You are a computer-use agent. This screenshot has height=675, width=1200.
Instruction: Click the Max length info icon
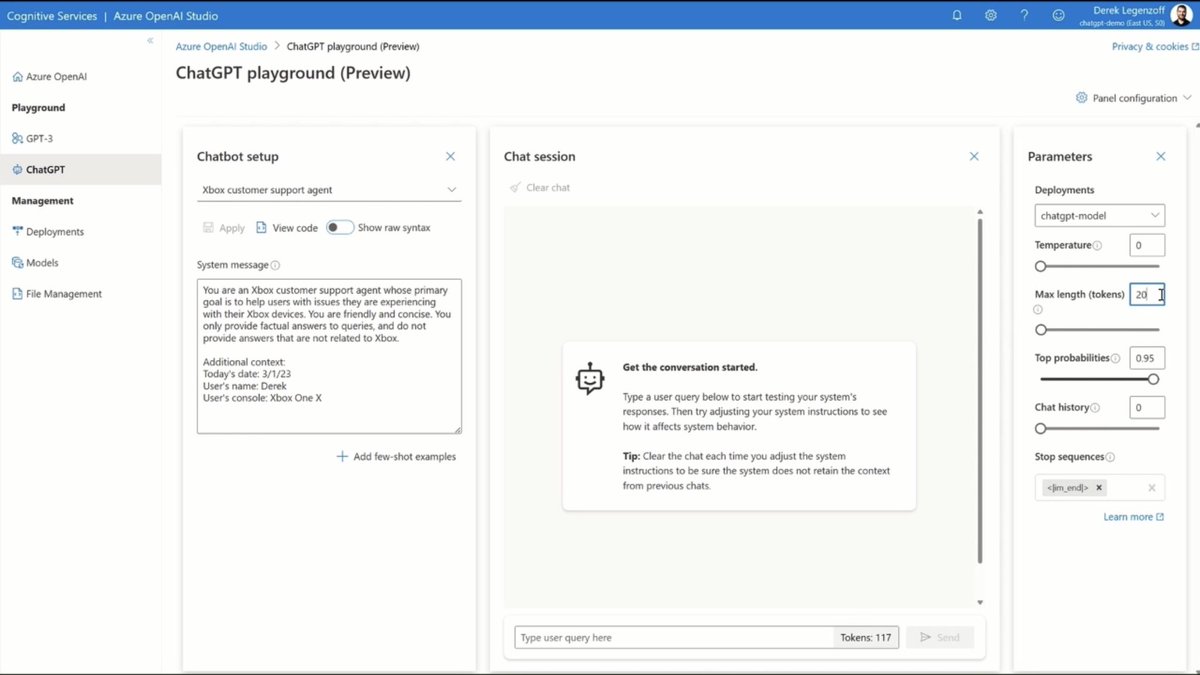1038,309
